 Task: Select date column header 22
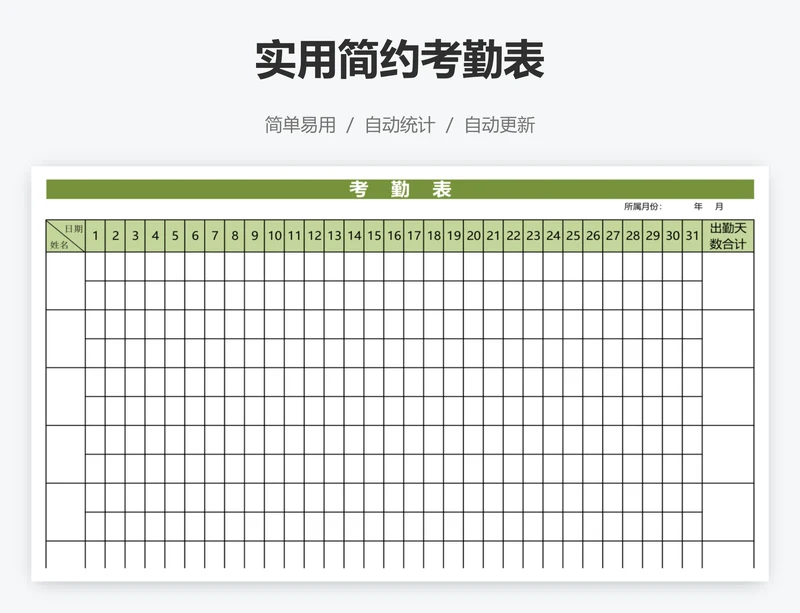pos(513,236)
